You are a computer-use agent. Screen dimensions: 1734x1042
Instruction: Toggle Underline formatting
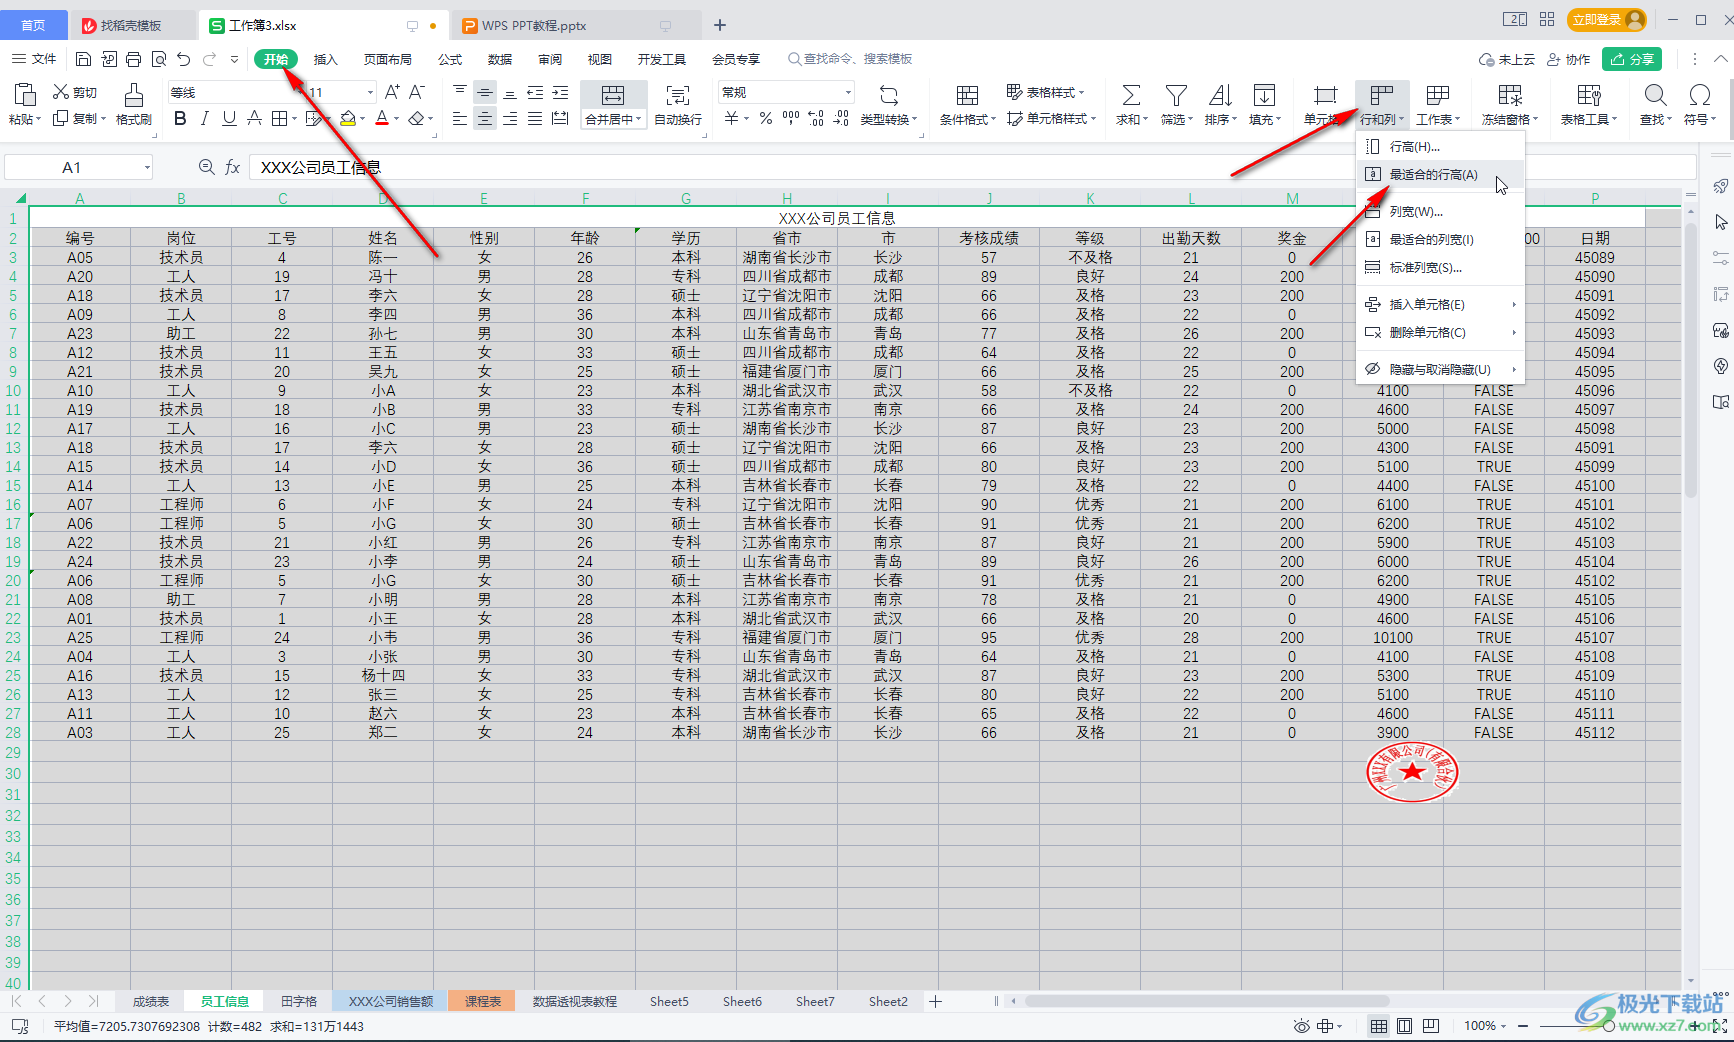[x=229, y=119]
